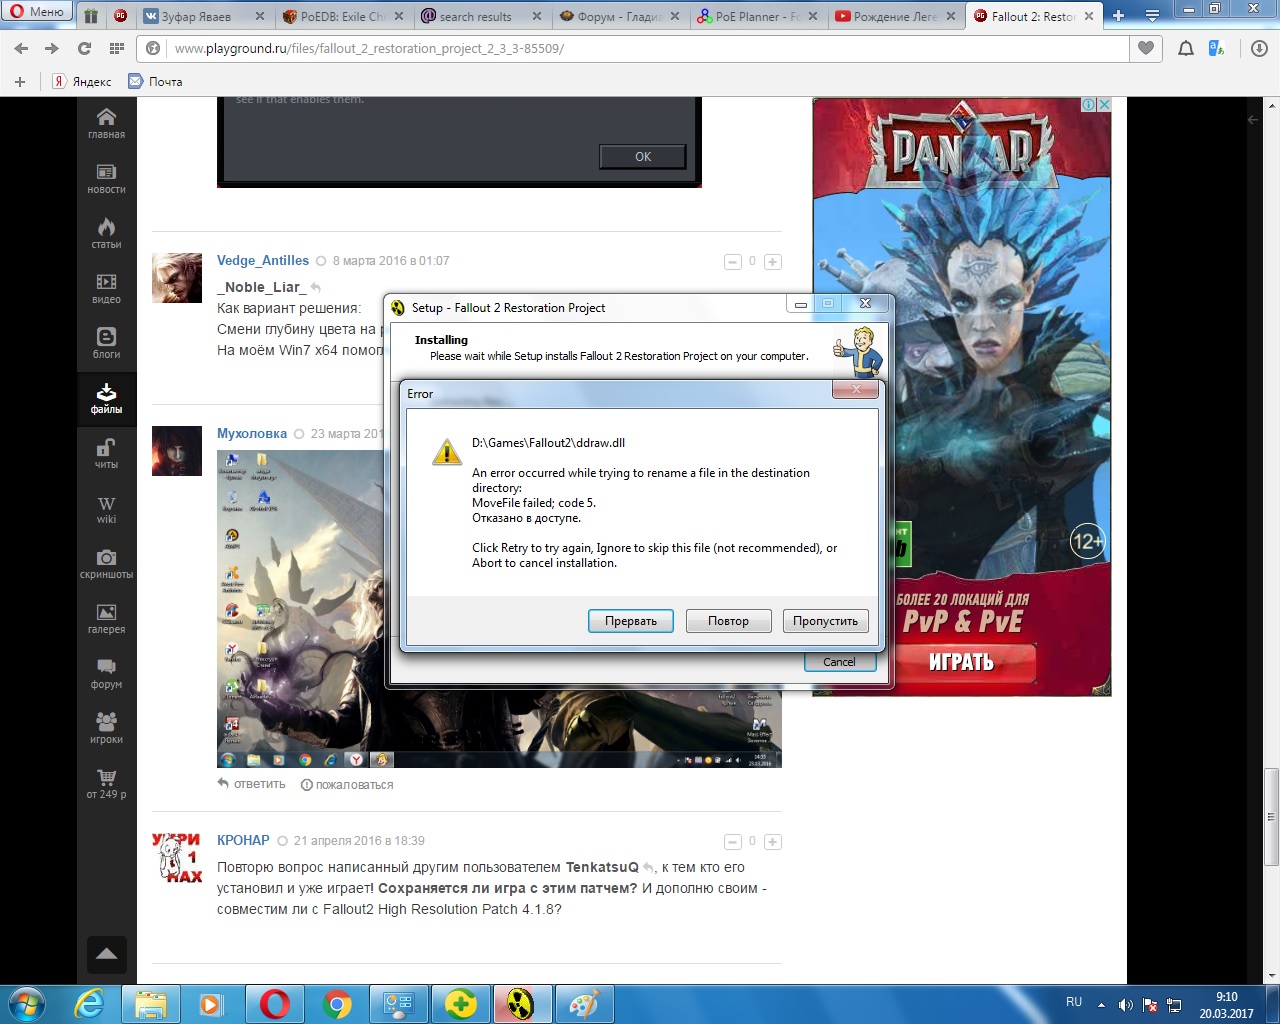Click Cancel in the Setup window
This screenshot has height=1024, width=1280.
(x=840, y=662)
